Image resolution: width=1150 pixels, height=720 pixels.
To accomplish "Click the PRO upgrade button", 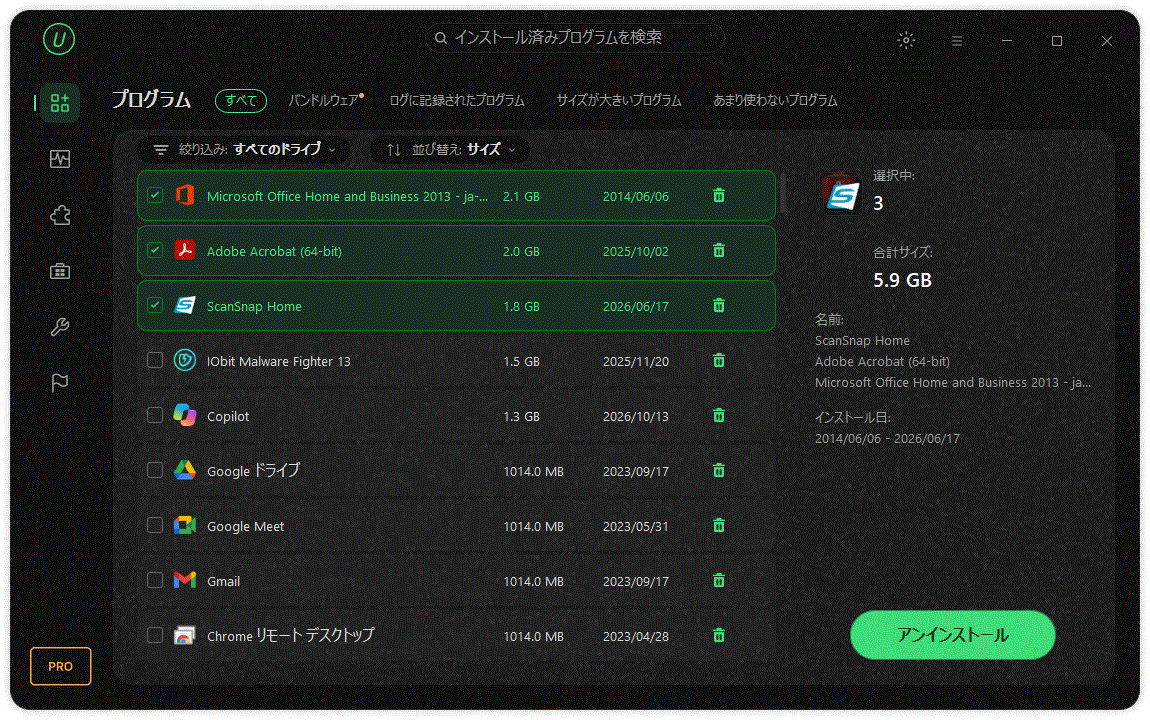I will point(61,666).
